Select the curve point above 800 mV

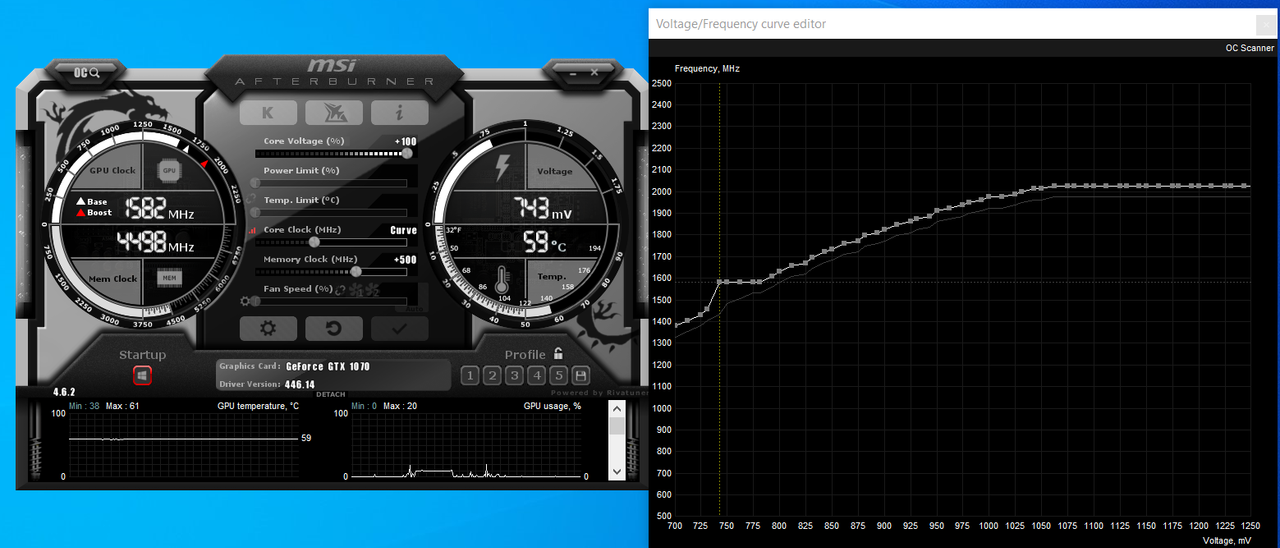779,272
